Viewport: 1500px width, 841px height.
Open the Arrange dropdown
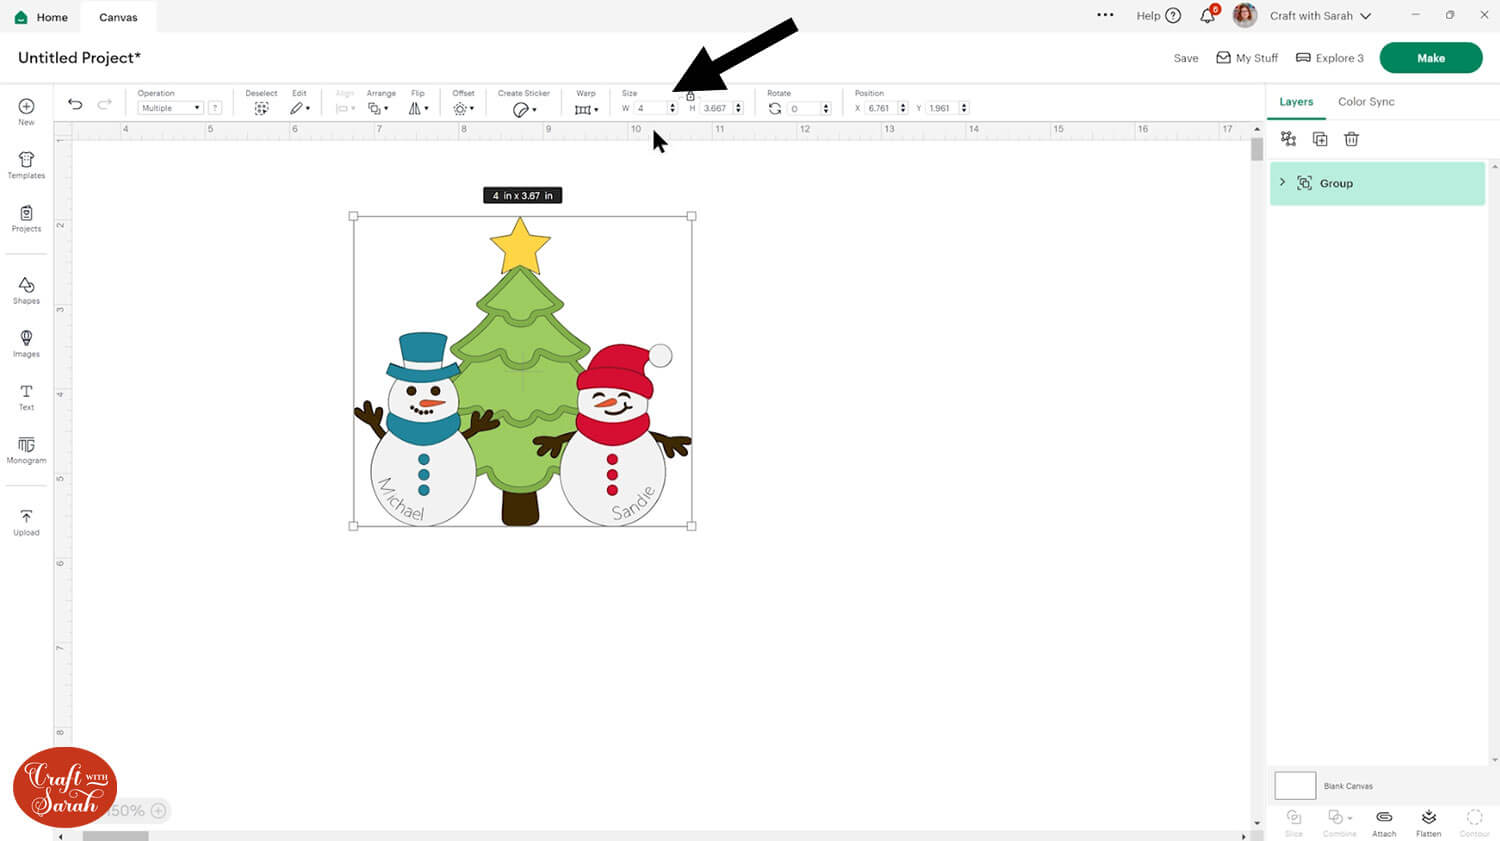(x=378, y=108)
